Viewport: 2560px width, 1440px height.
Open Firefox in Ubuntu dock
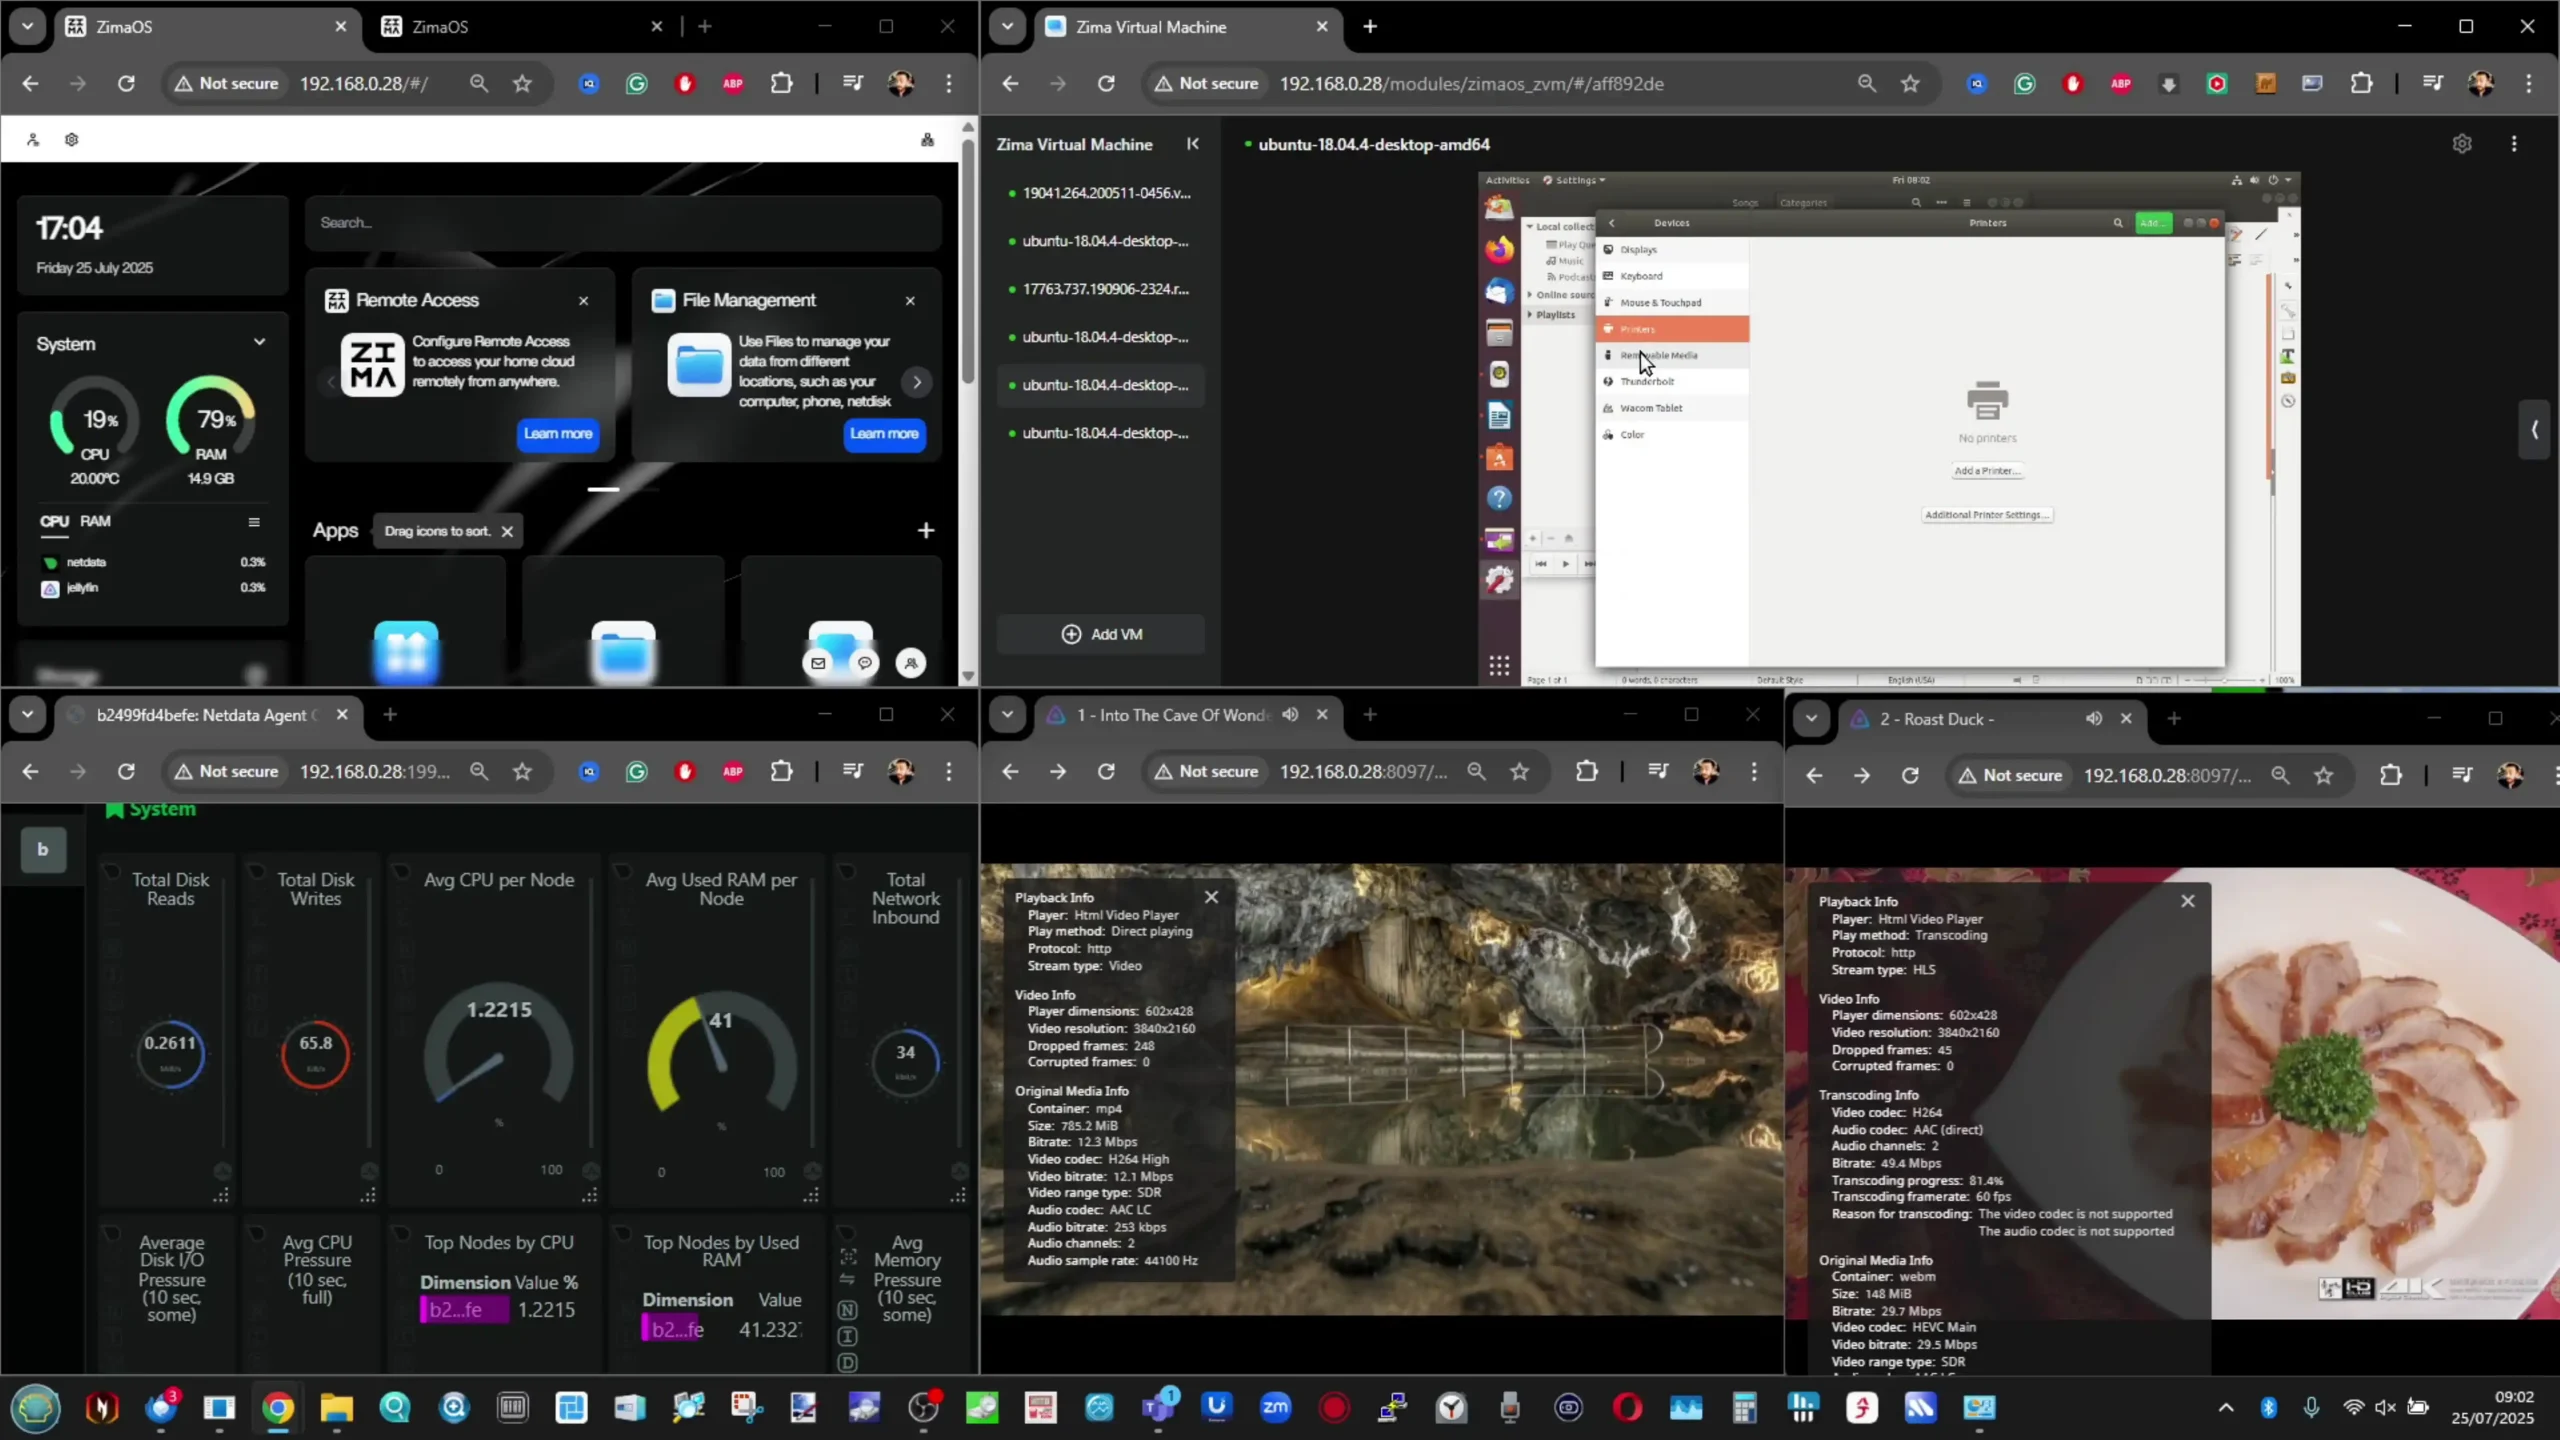point(1499,249)
